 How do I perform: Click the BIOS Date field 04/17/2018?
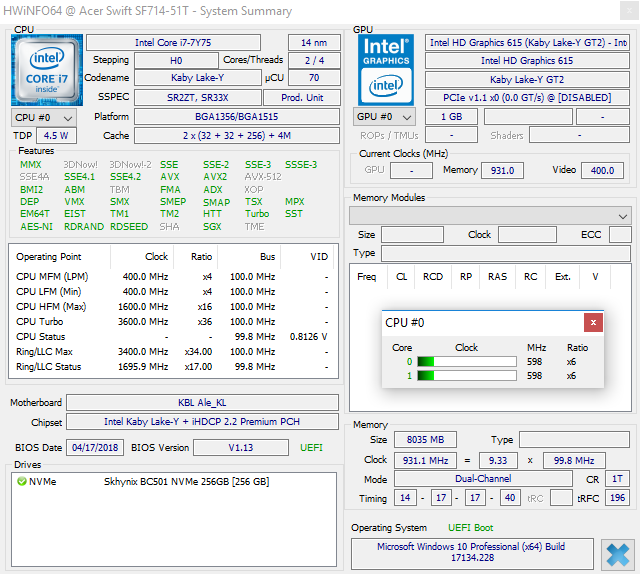[94, 447]
